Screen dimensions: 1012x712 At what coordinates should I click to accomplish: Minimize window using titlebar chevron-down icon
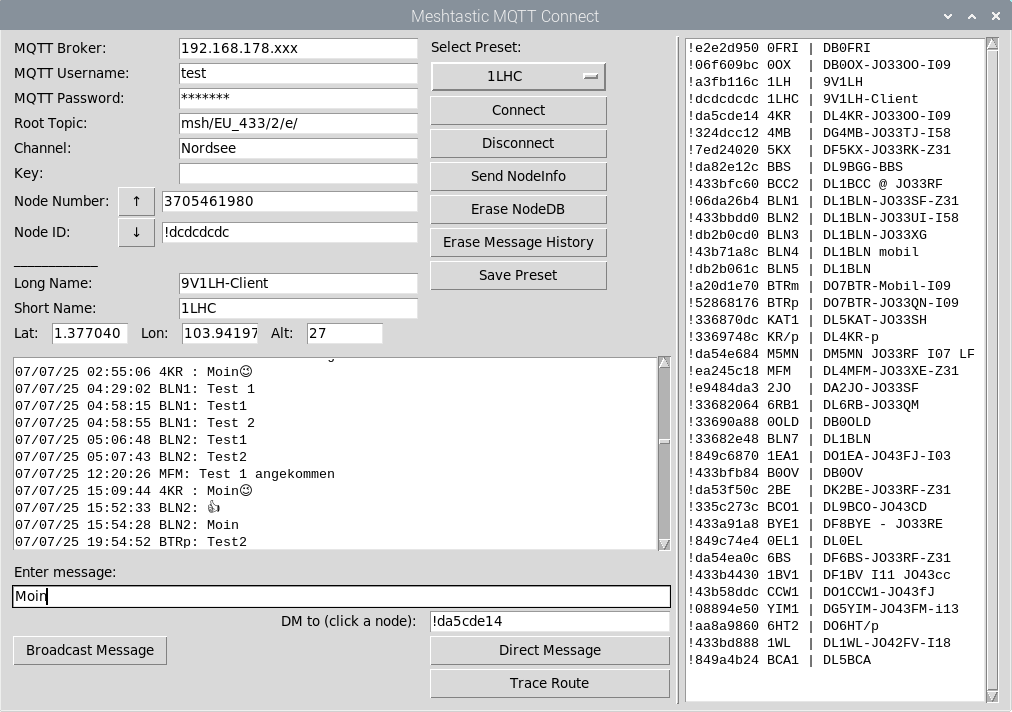[x=947, y=16]
